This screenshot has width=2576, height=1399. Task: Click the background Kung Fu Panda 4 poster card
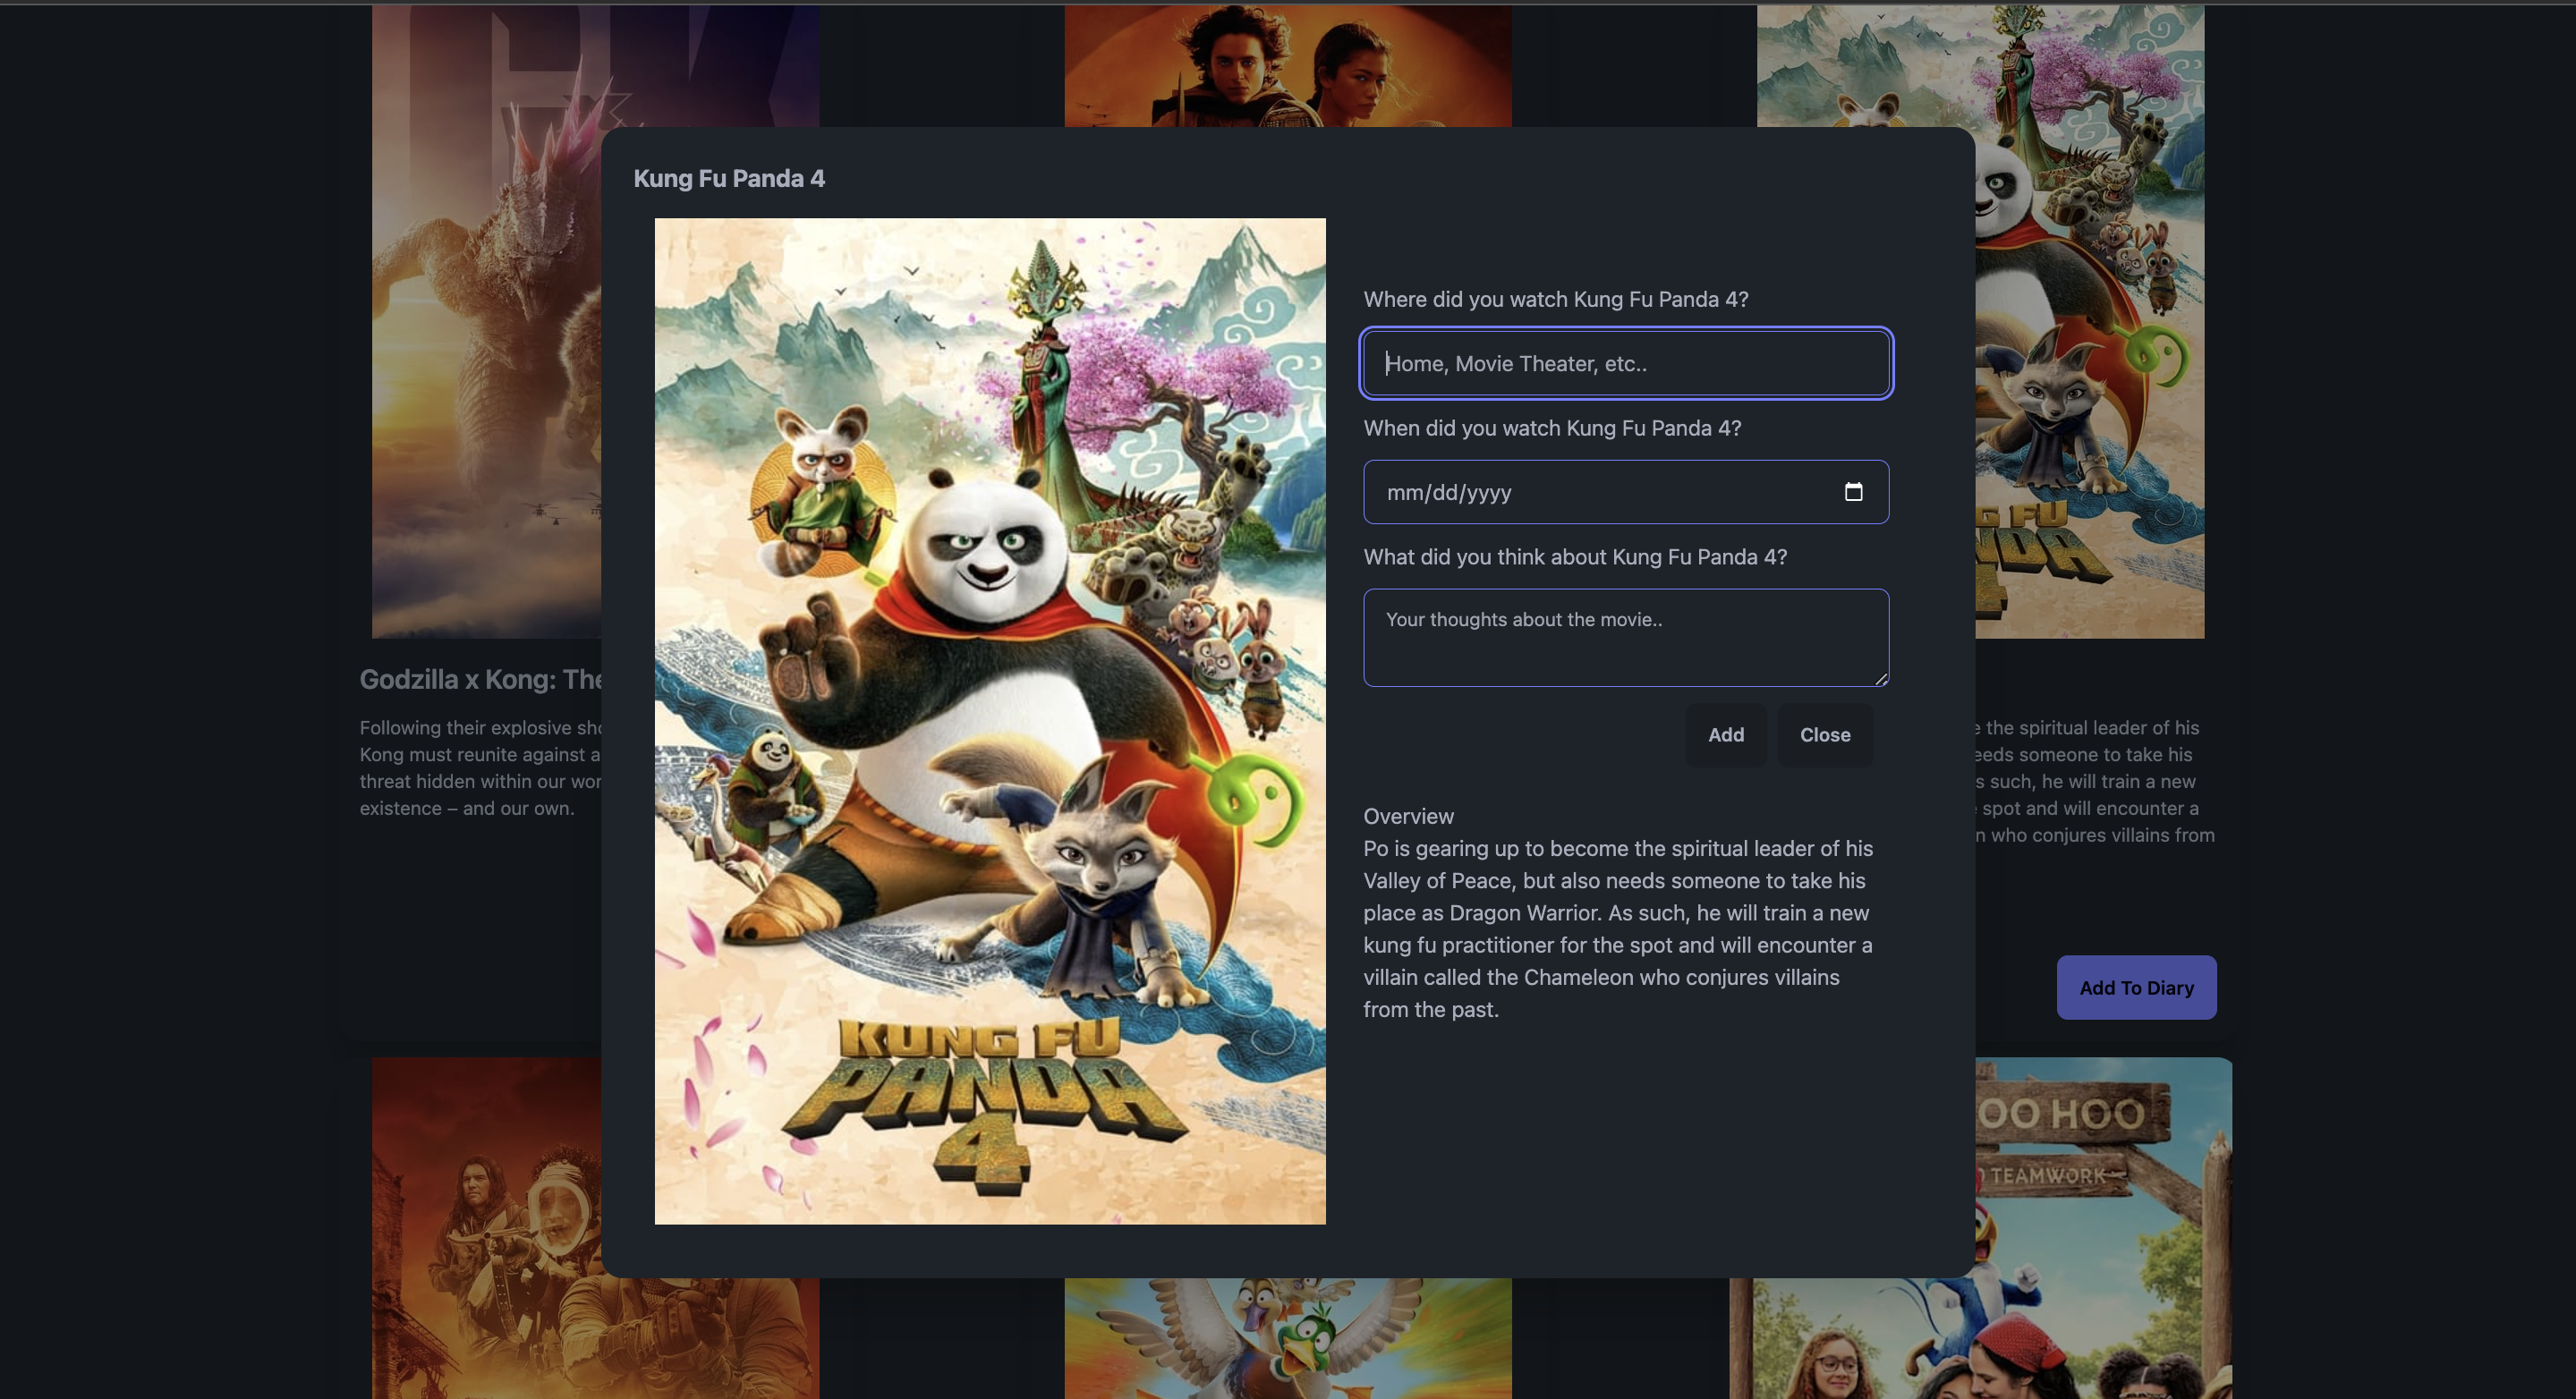pyautogui.click(x=2089, y=321)
